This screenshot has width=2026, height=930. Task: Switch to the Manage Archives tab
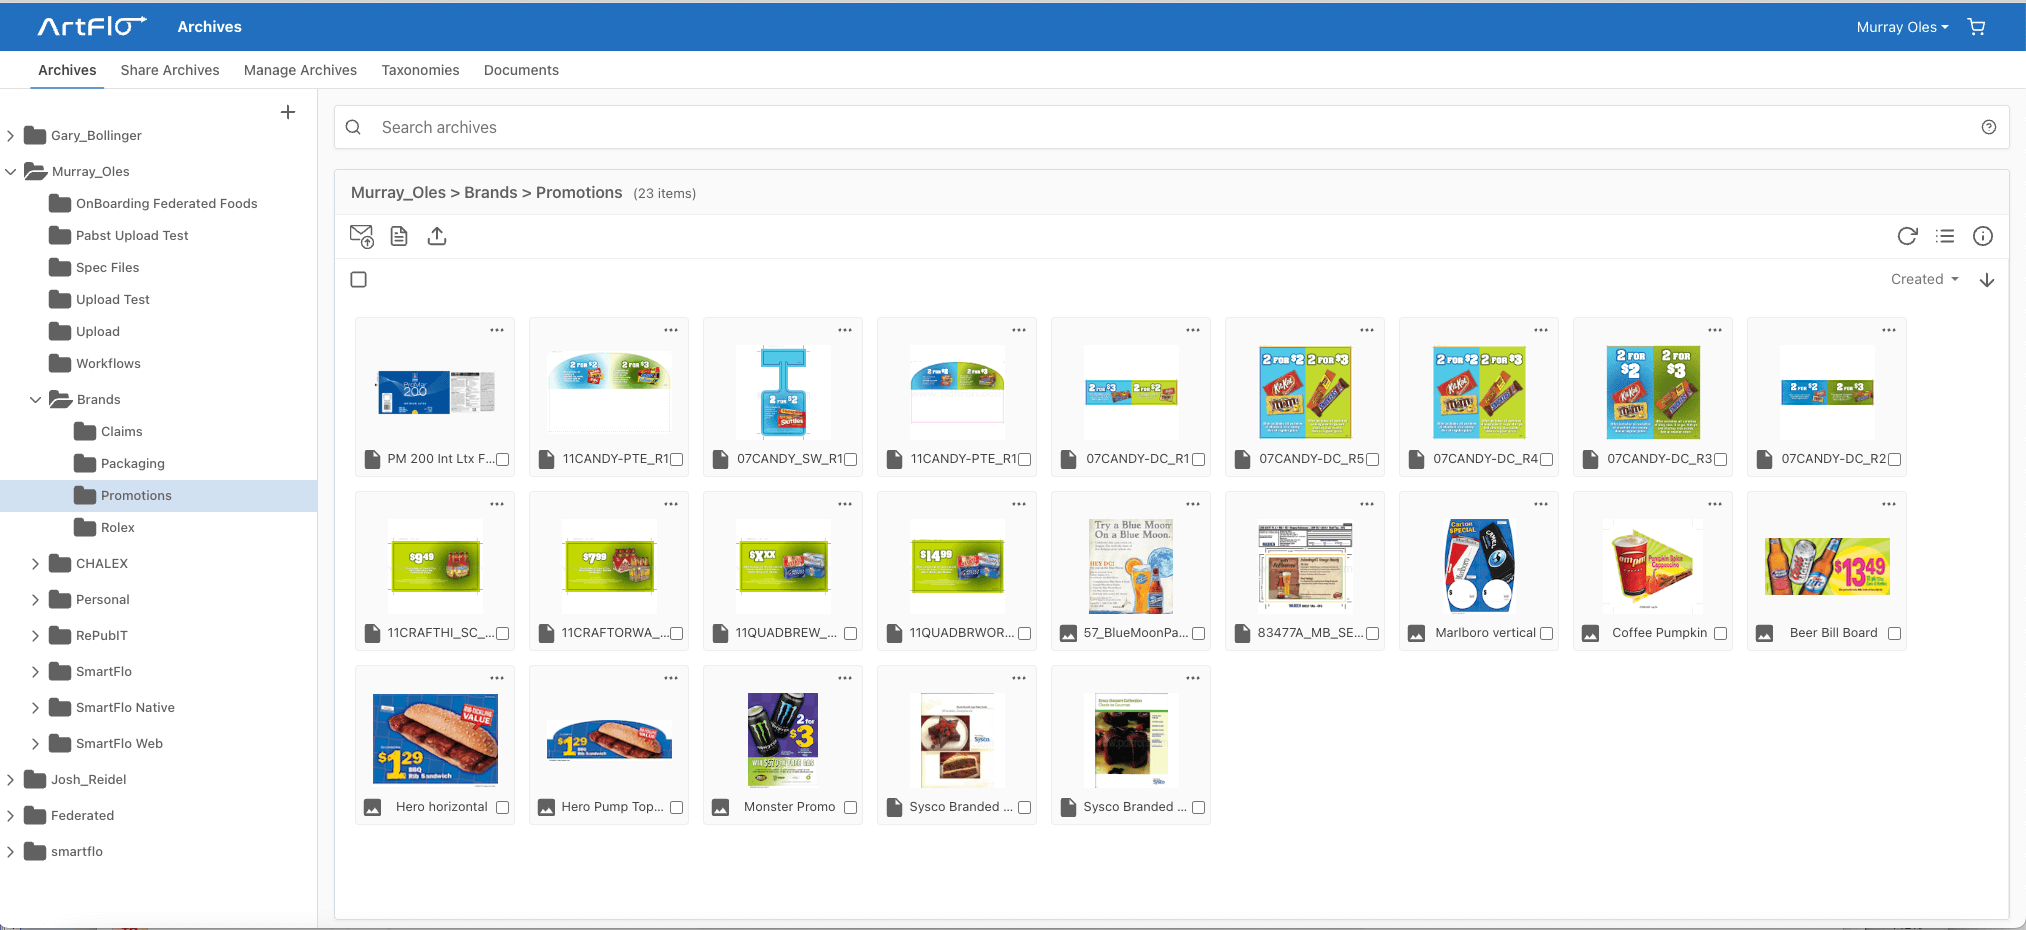[x=300, y=70]
